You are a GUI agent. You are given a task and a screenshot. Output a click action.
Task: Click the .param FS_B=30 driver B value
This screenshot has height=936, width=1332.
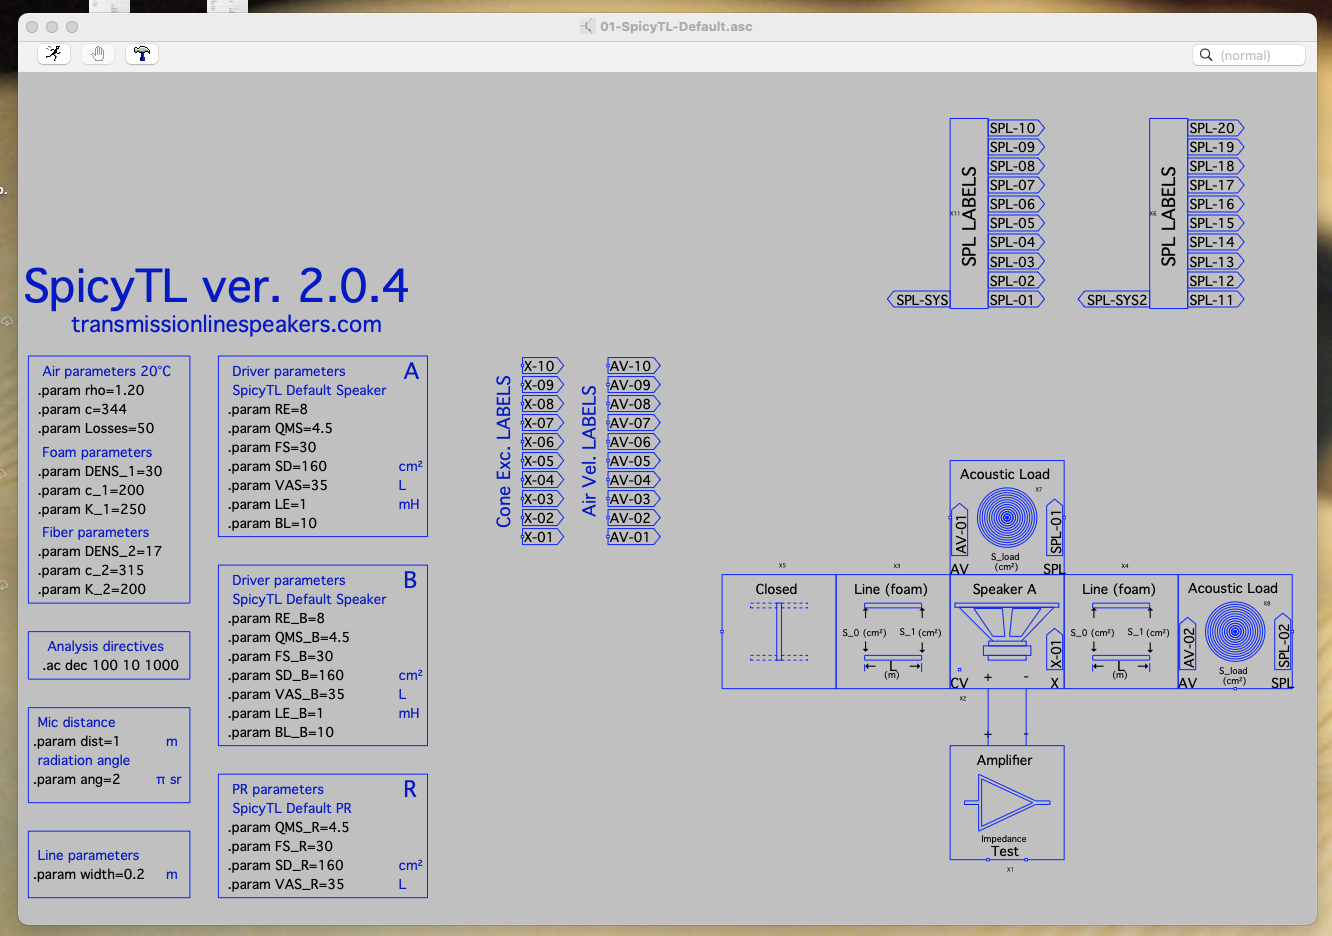pyautogui.click(x=281, y=656)
